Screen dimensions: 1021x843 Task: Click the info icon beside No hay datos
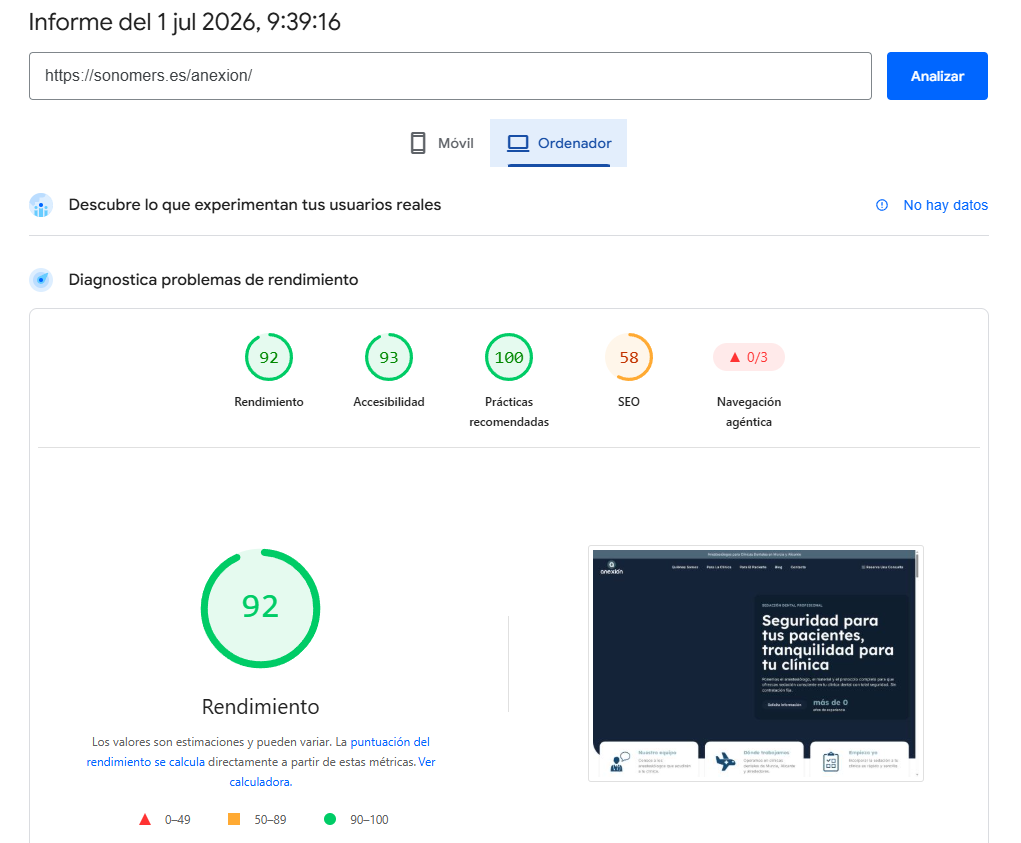(x=882, y=205)
